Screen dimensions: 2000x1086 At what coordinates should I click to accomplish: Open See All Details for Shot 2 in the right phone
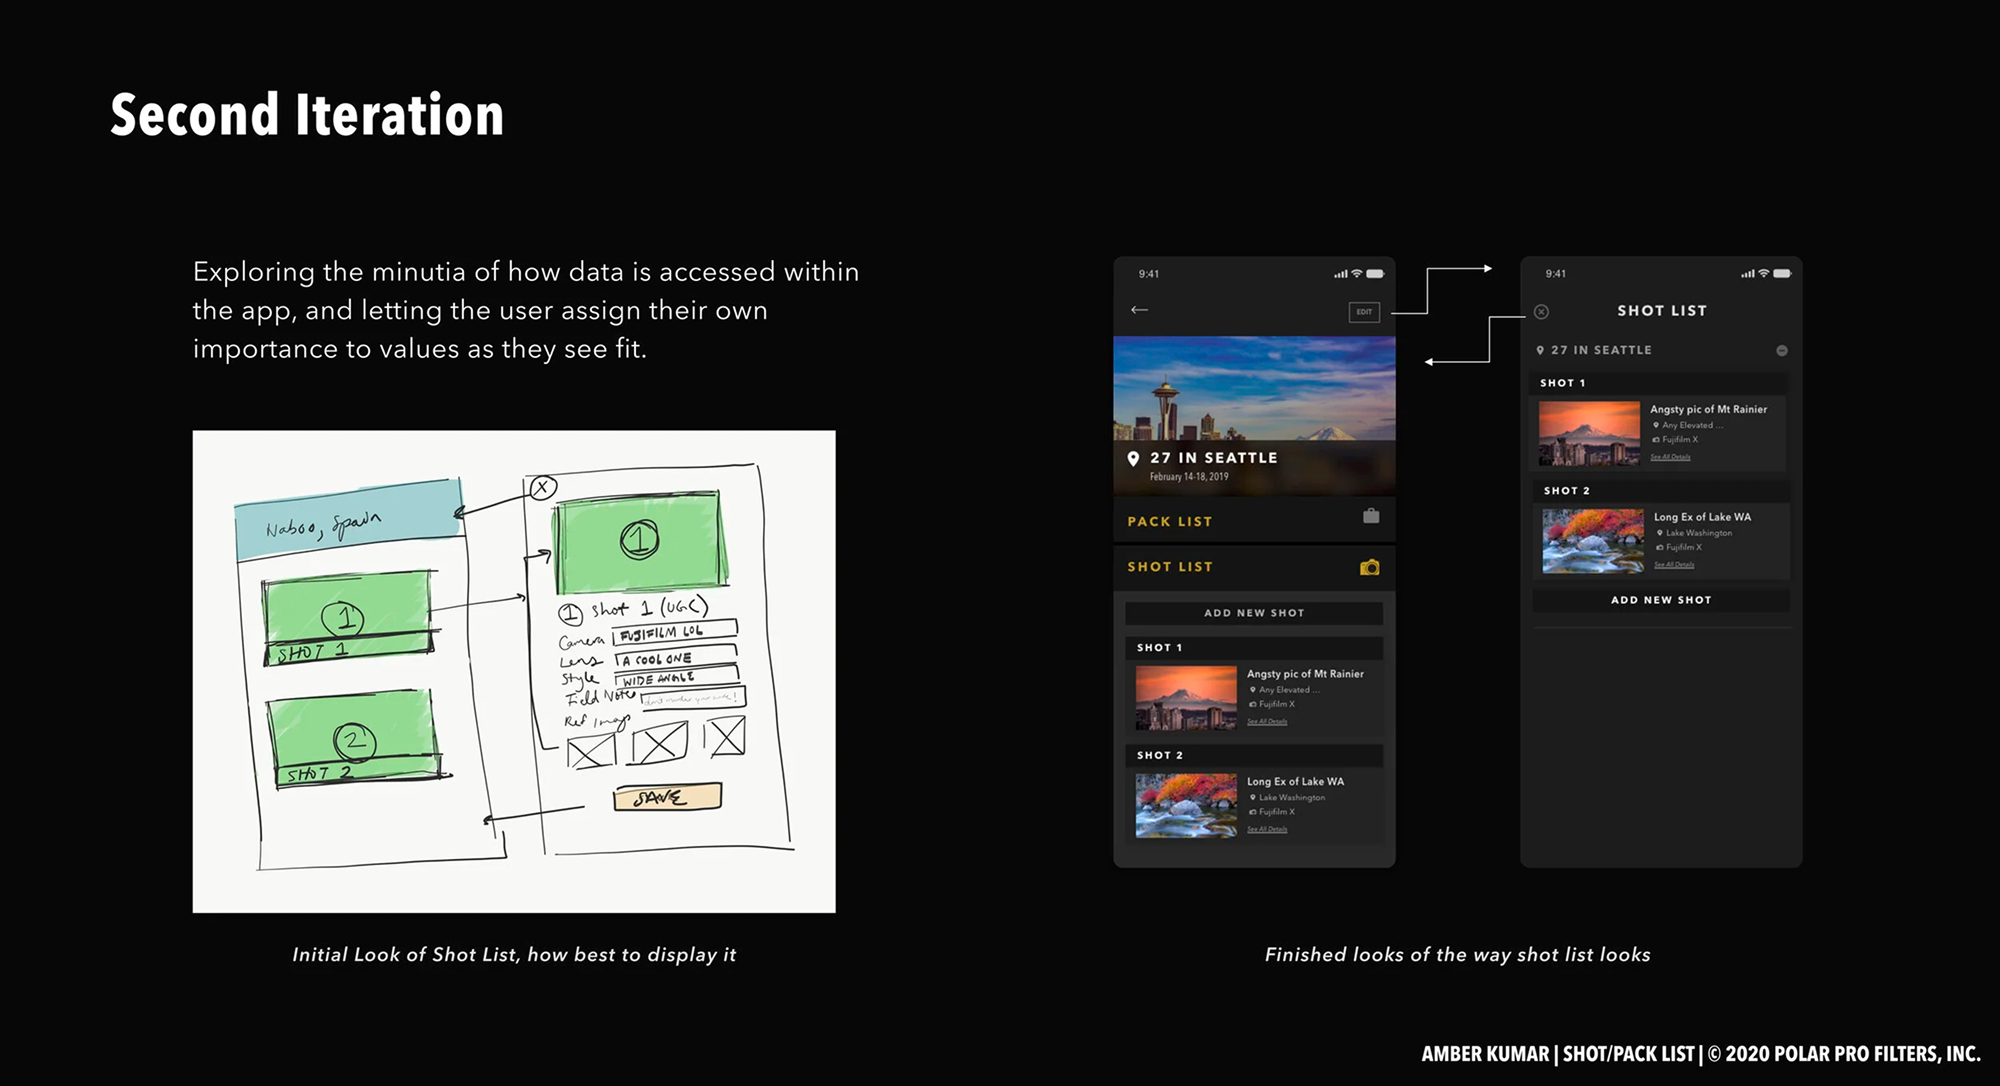tap(1673, 565)
